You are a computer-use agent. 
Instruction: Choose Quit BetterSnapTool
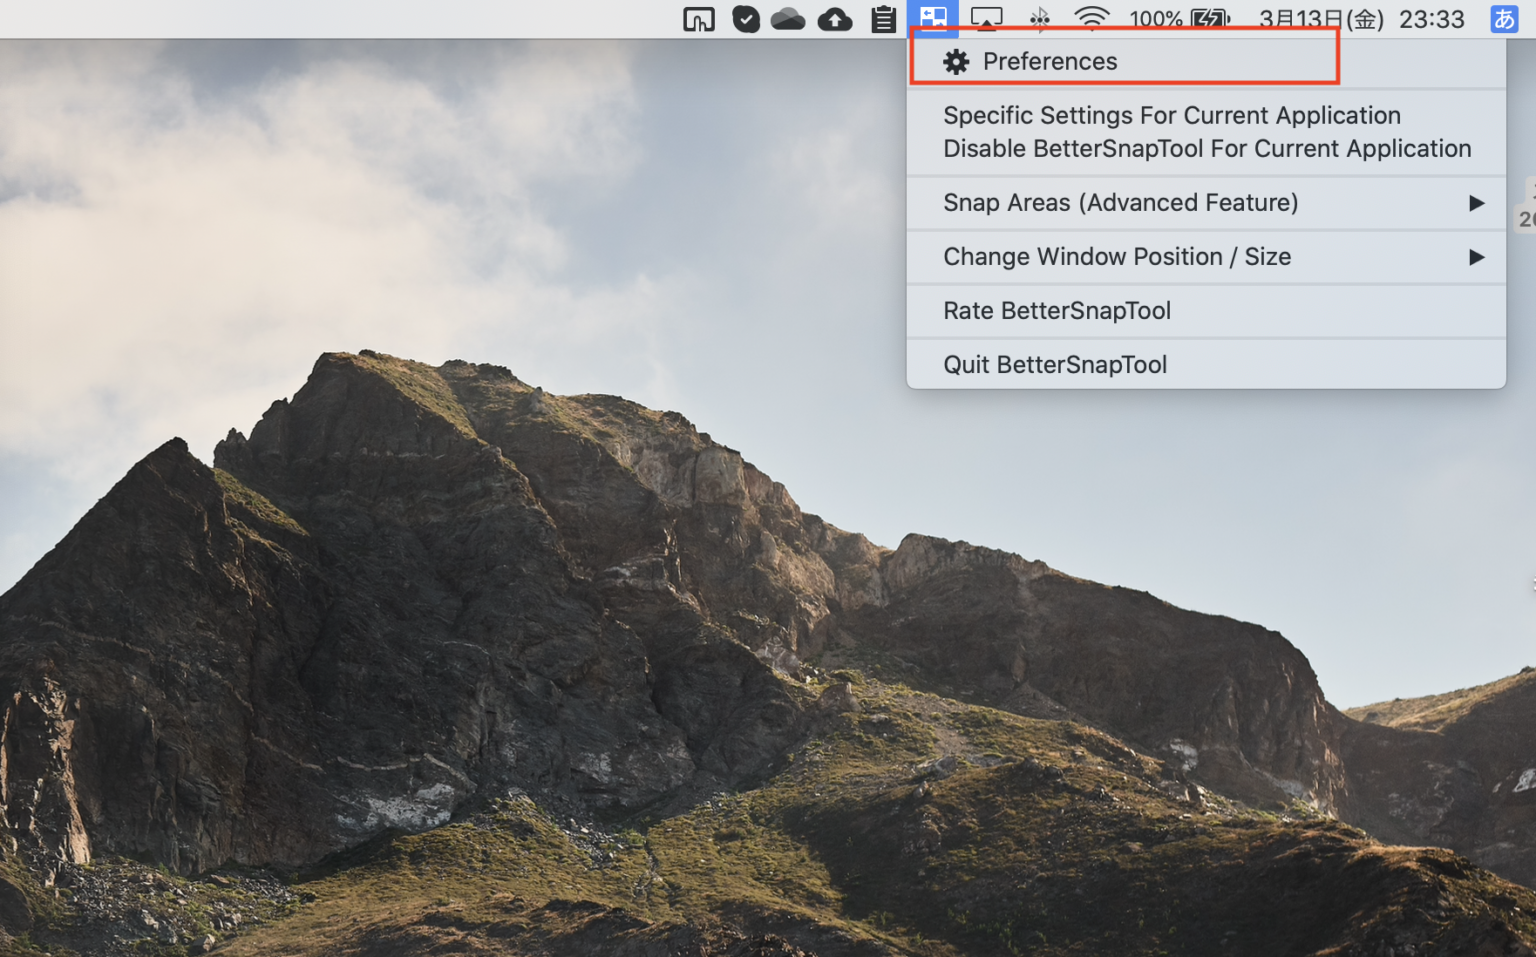tap(1205, 365)
